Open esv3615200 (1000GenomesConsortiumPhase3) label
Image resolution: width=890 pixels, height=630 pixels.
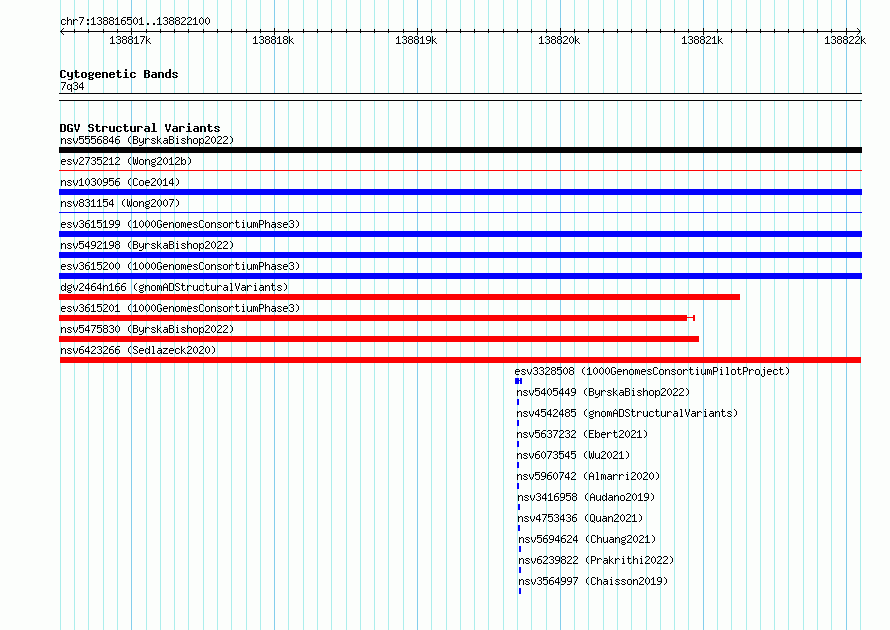180,266
